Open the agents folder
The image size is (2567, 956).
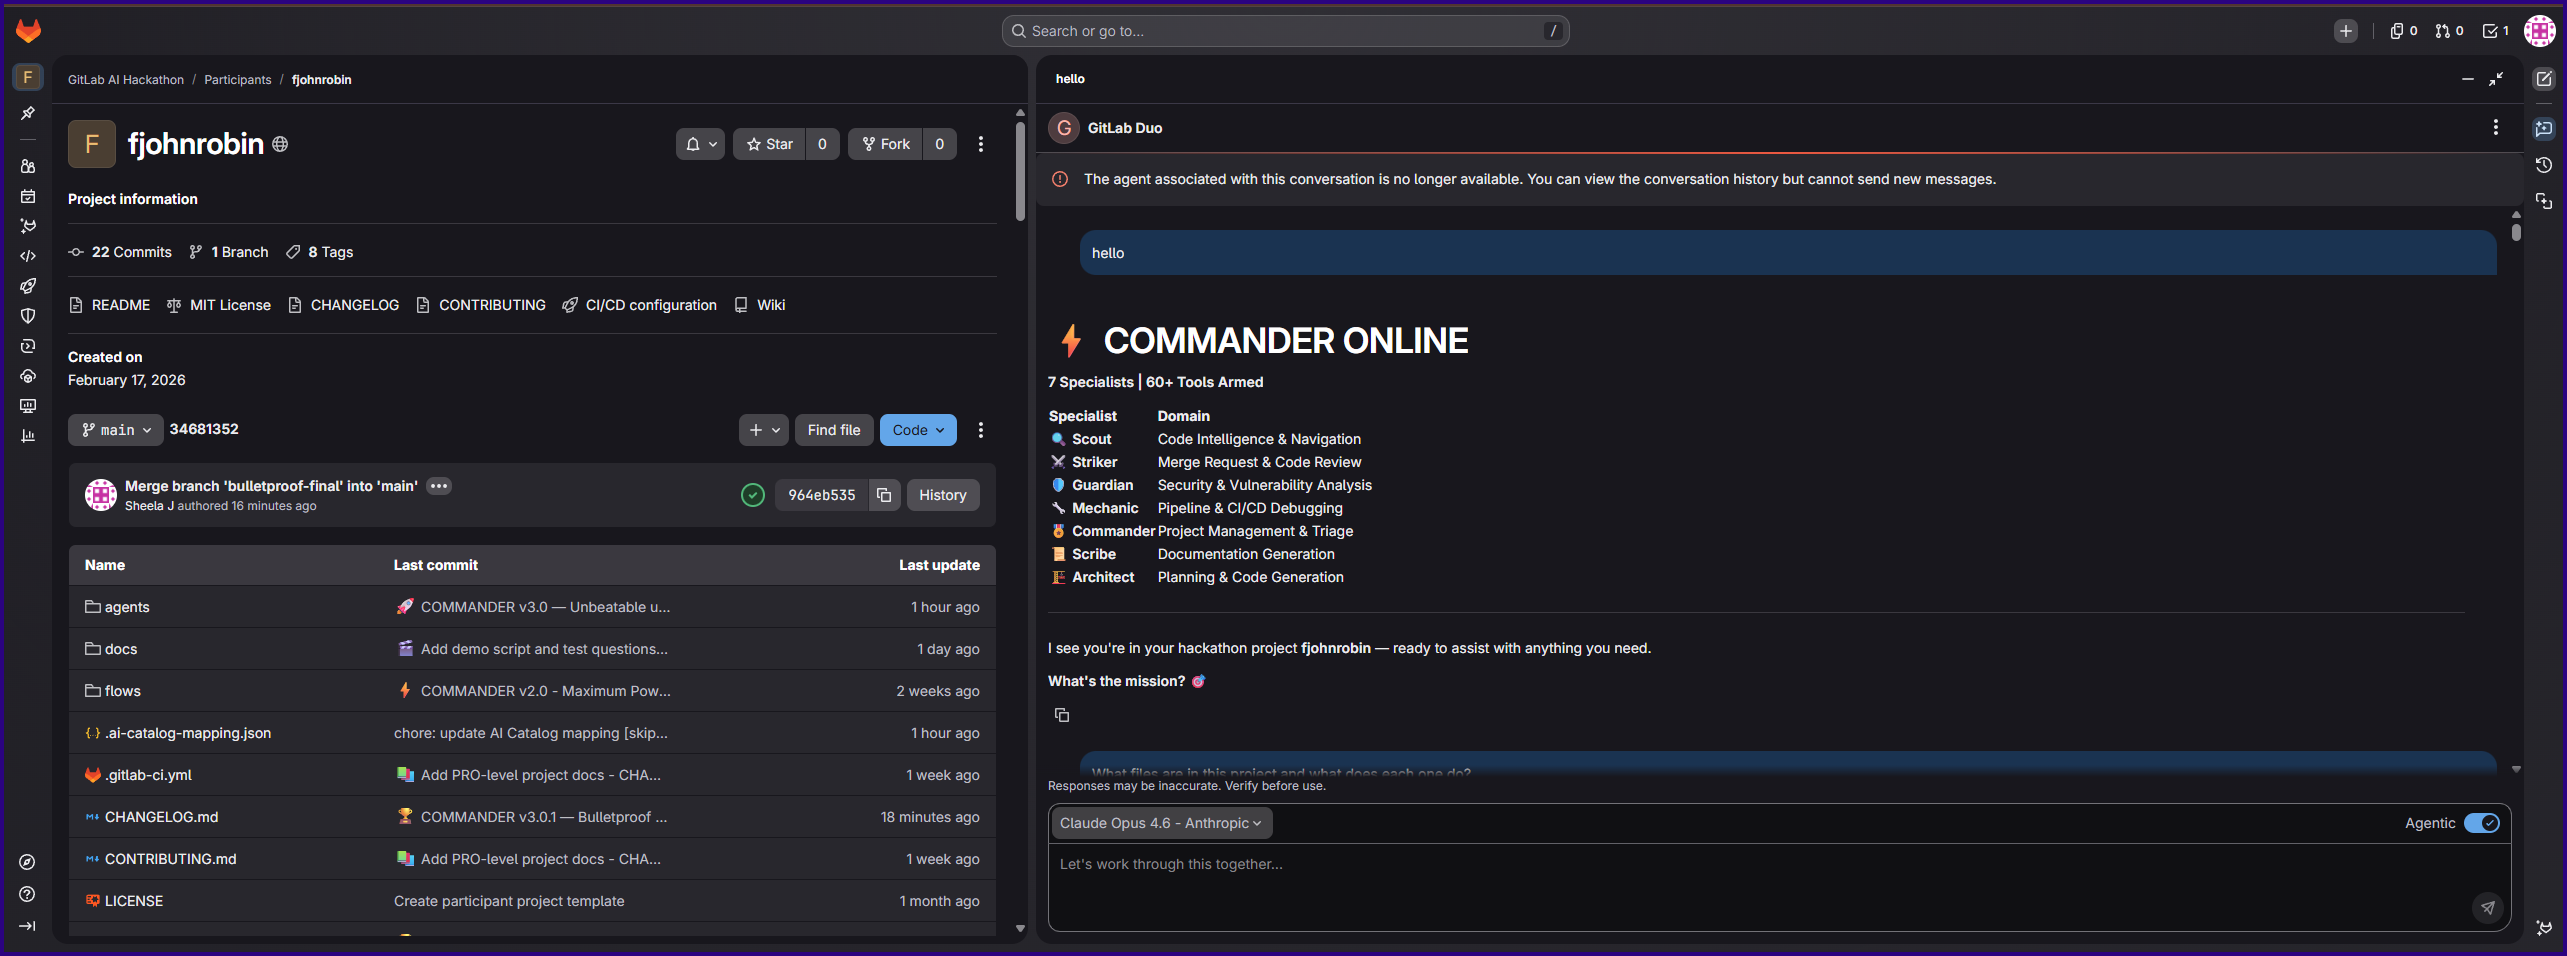[x=127, y=607]
